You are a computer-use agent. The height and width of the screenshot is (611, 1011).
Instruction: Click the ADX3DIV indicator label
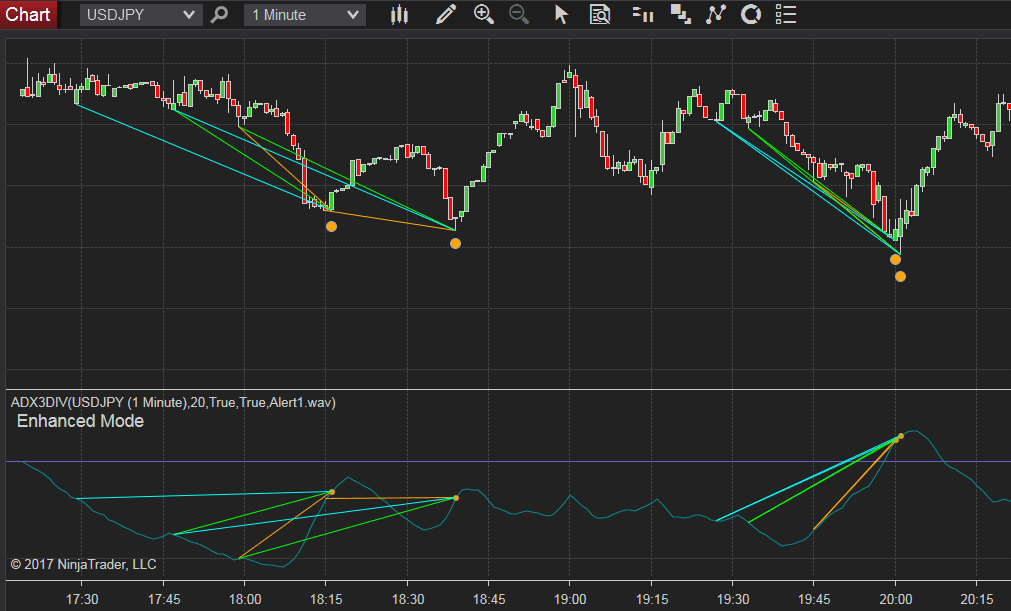(172, 402)
